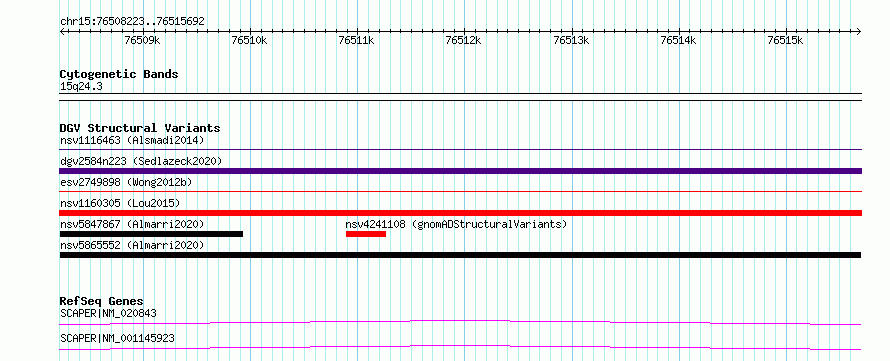
Task: Open nsv4241108 (gnomADStructuralVariants) label
Action: tap(456, 224)
